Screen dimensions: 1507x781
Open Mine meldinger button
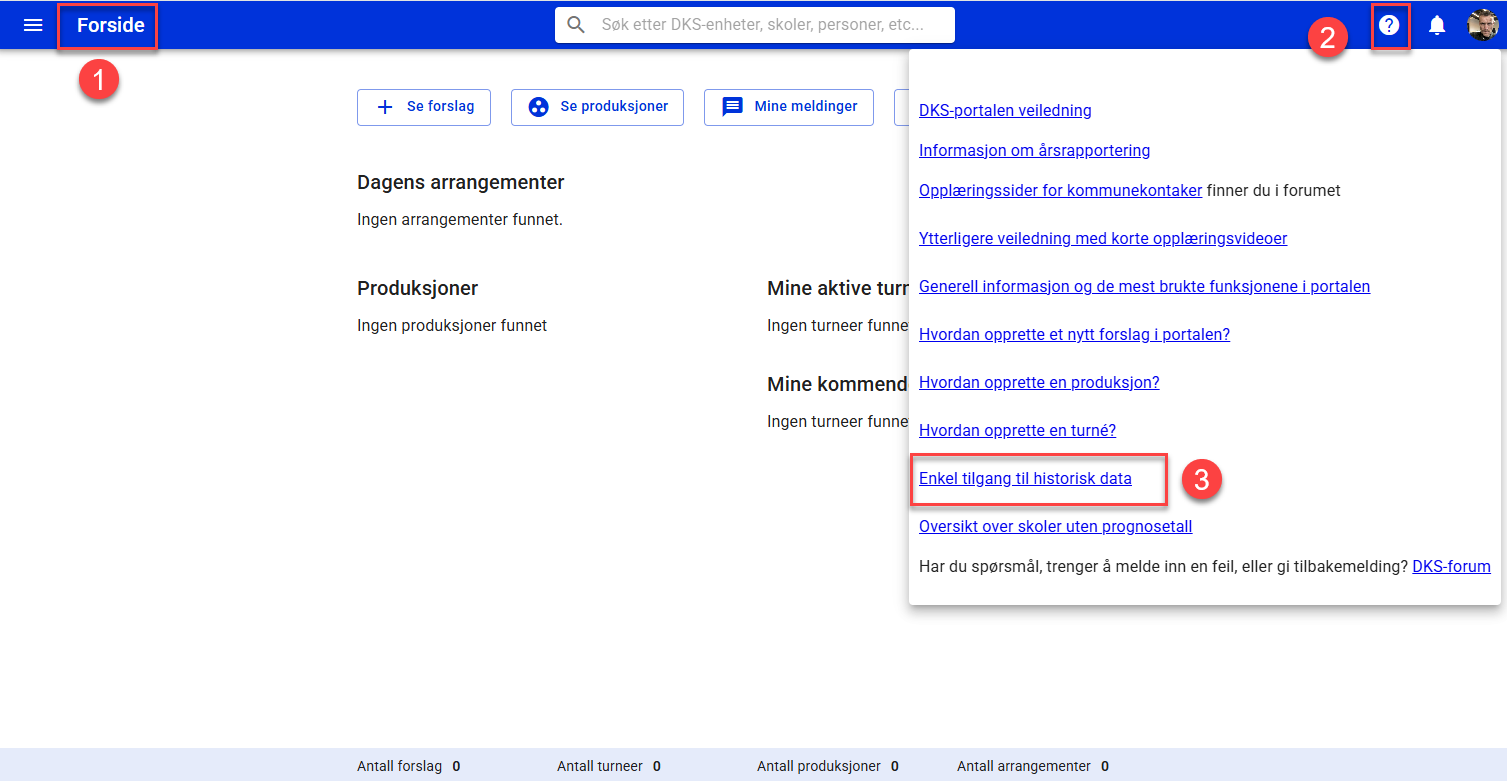tap(788, 107)
